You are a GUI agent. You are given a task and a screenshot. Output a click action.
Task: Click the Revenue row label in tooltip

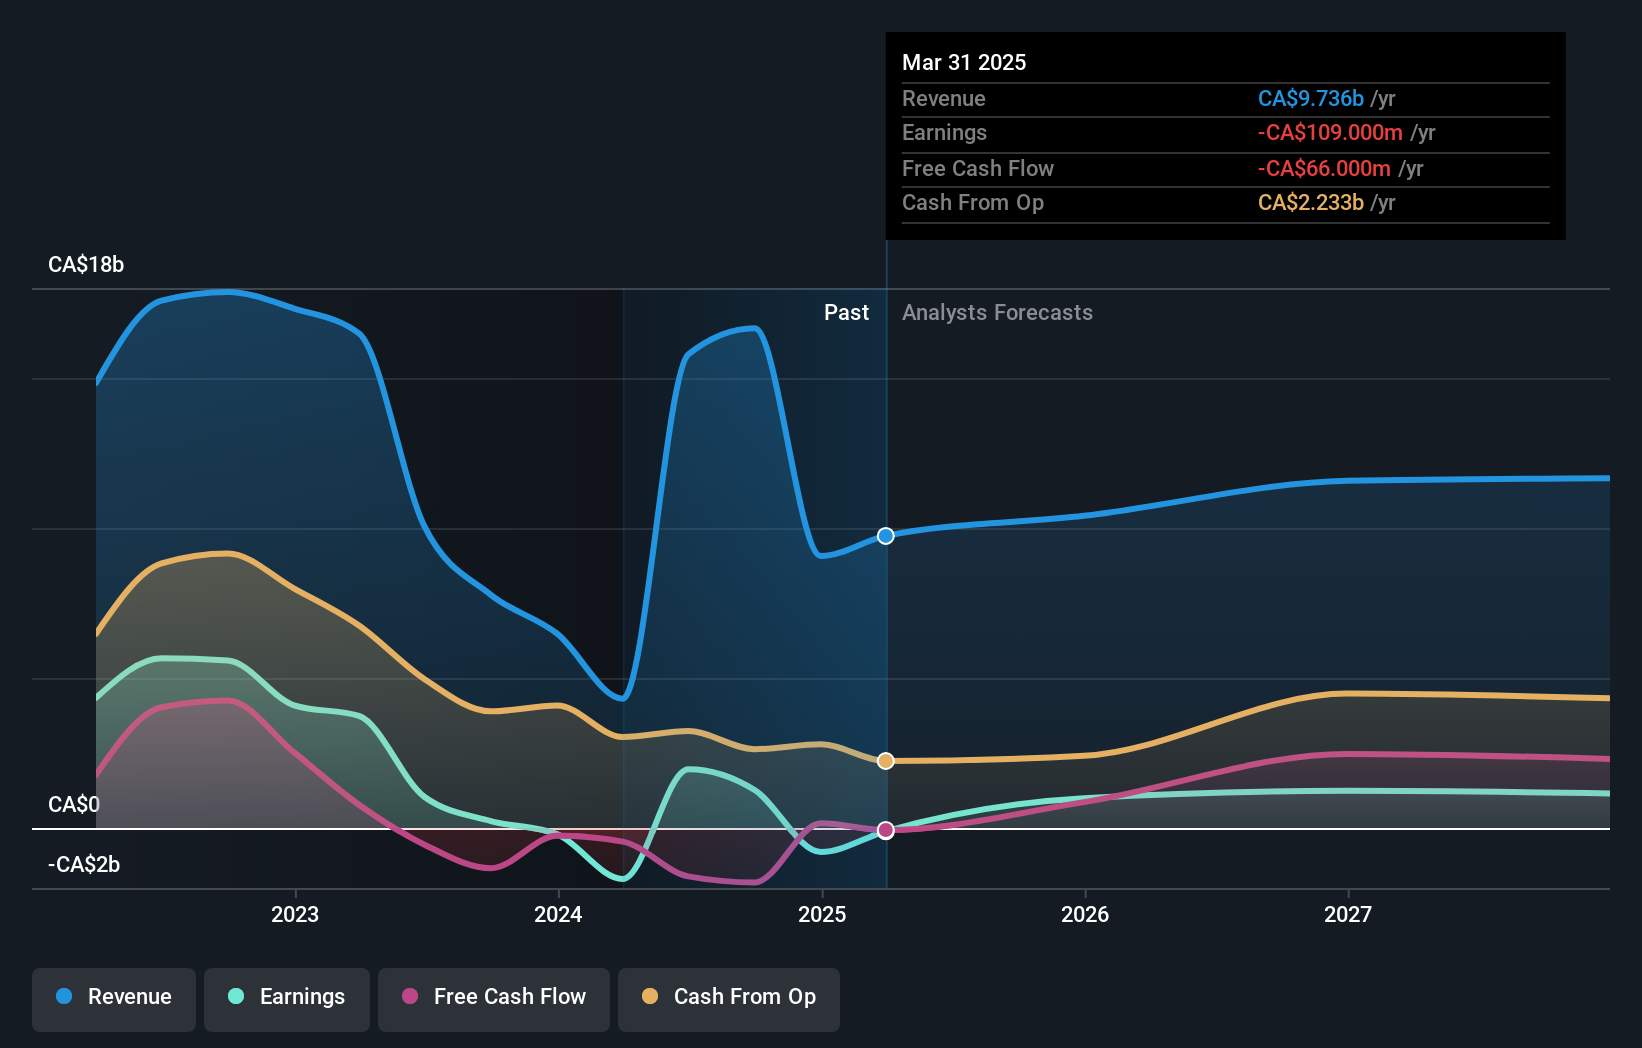[x=944, y=98]
